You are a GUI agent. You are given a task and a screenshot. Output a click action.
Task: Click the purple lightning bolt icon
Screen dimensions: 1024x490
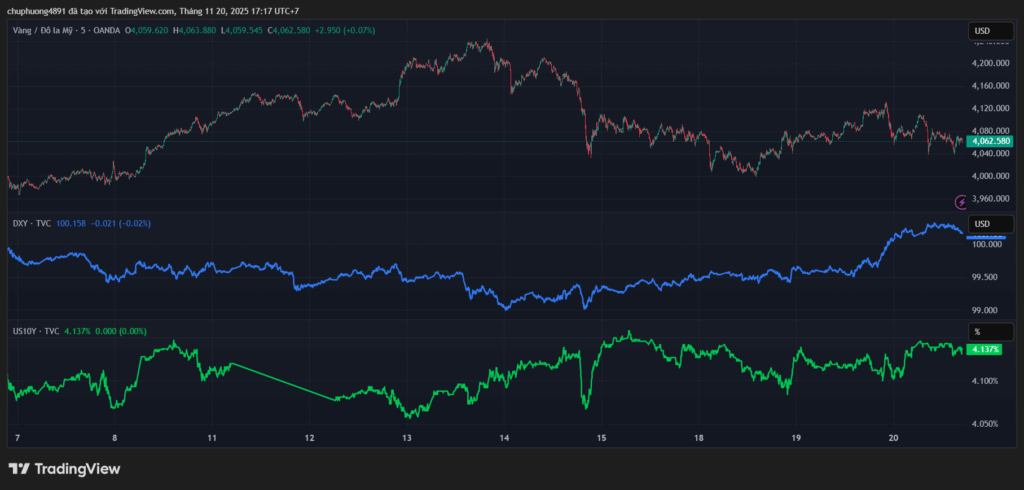(961, 202)
